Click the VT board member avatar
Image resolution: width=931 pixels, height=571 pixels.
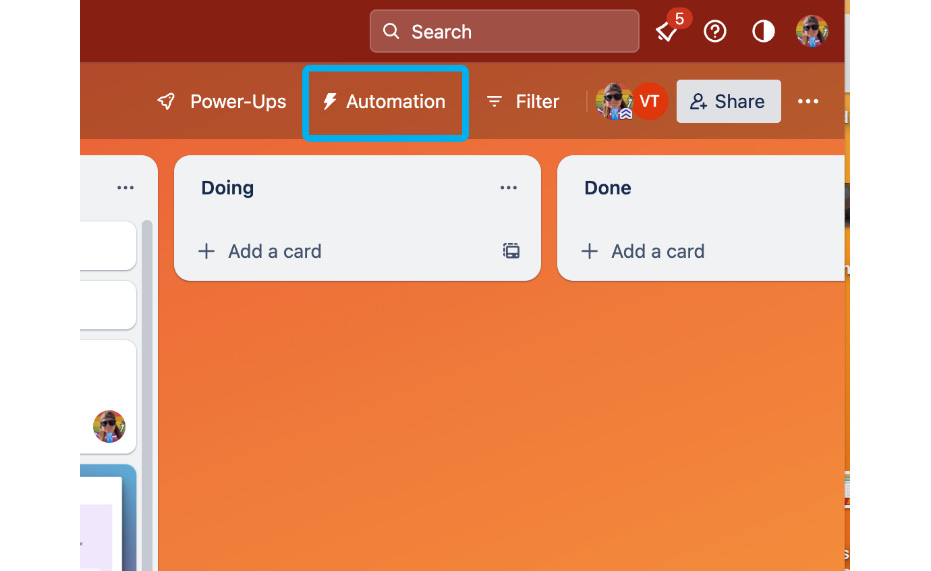[x=650, y=101]
